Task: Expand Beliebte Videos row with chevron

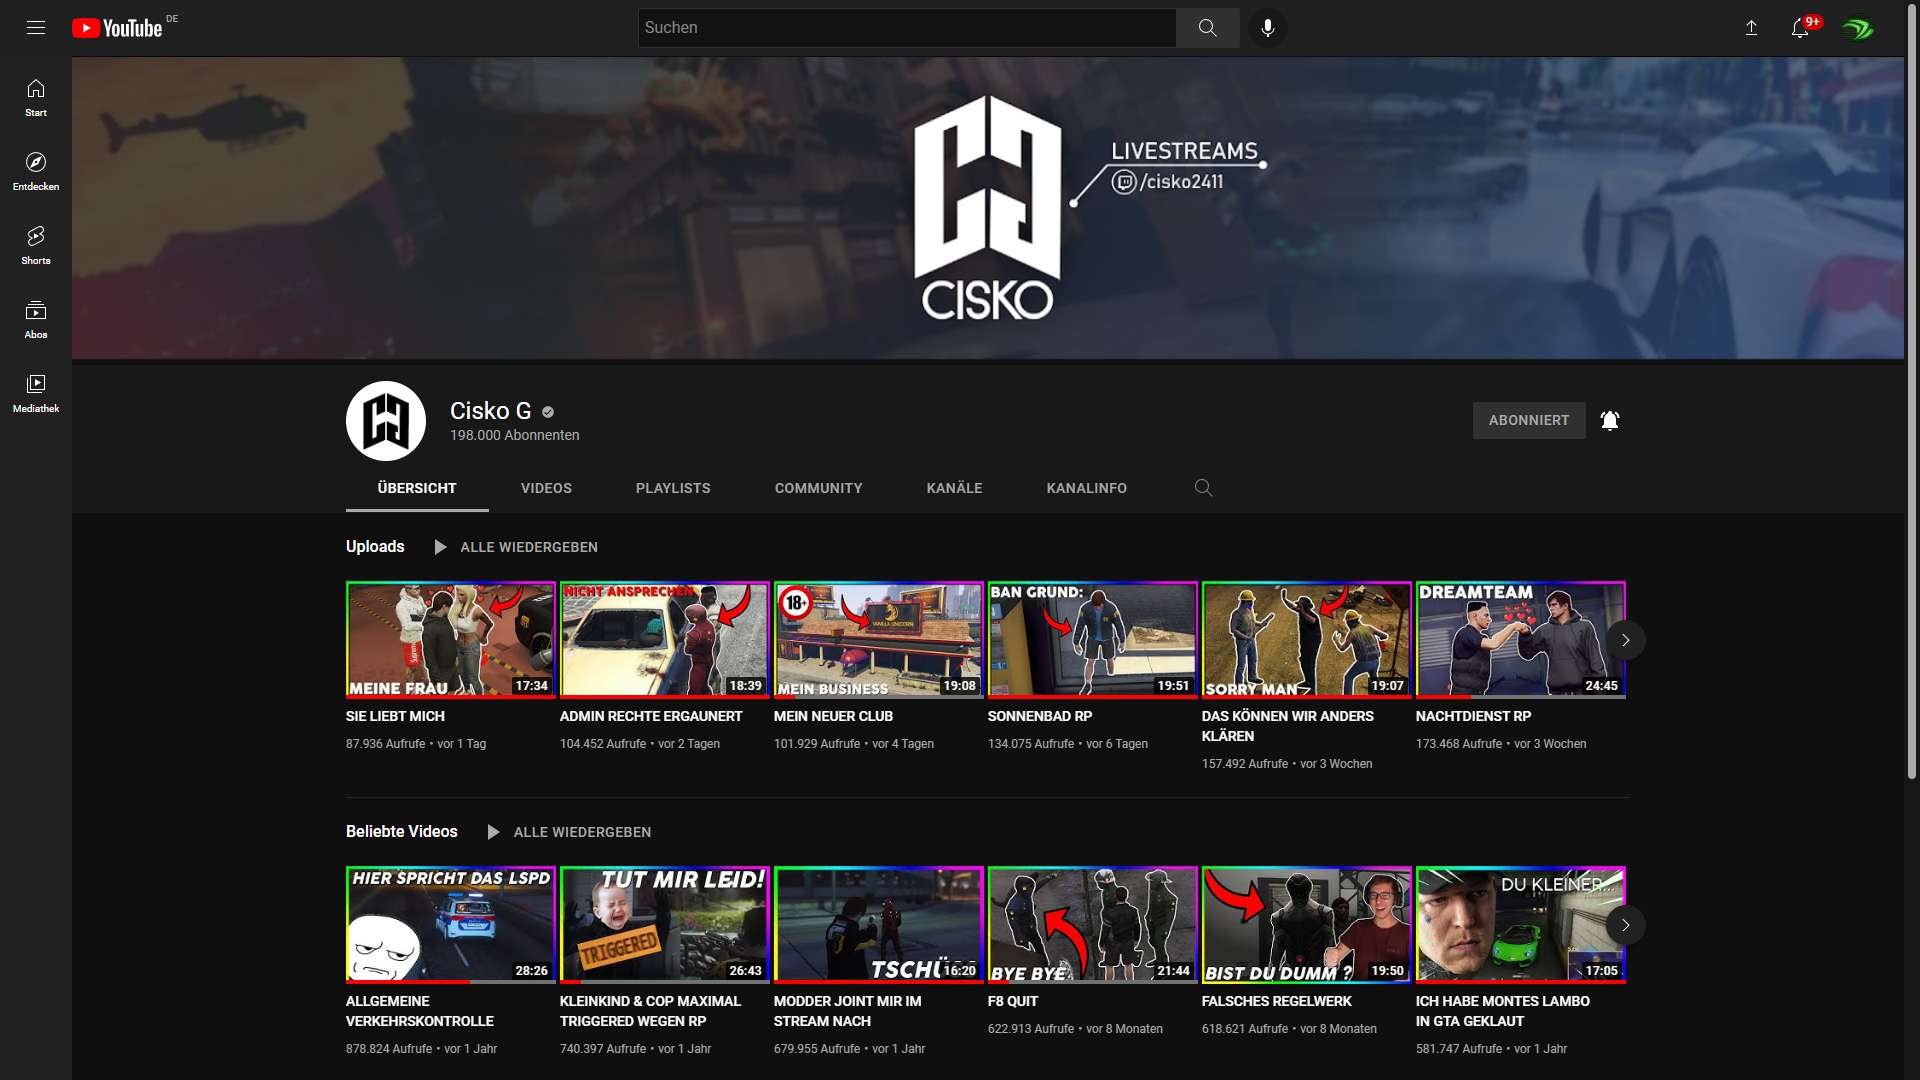Action: click(x=1625, y=925)
